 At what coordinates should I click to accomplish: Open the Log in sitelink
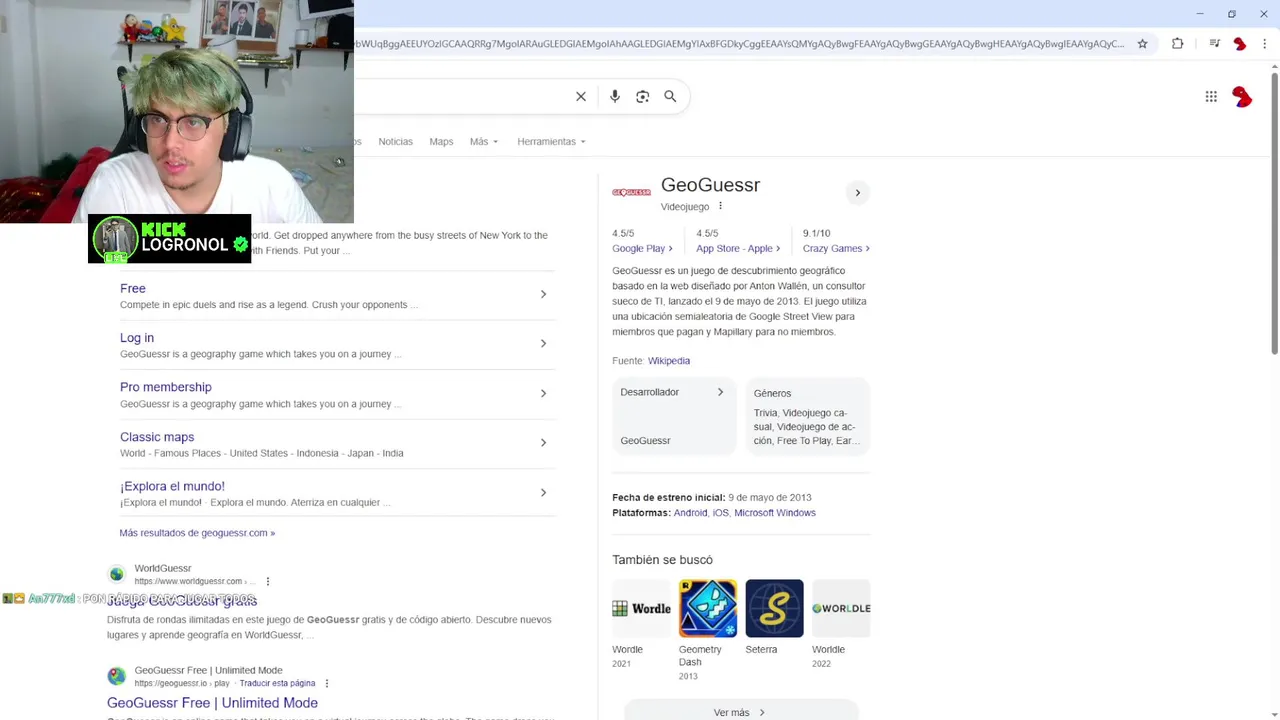coord(137,338)
